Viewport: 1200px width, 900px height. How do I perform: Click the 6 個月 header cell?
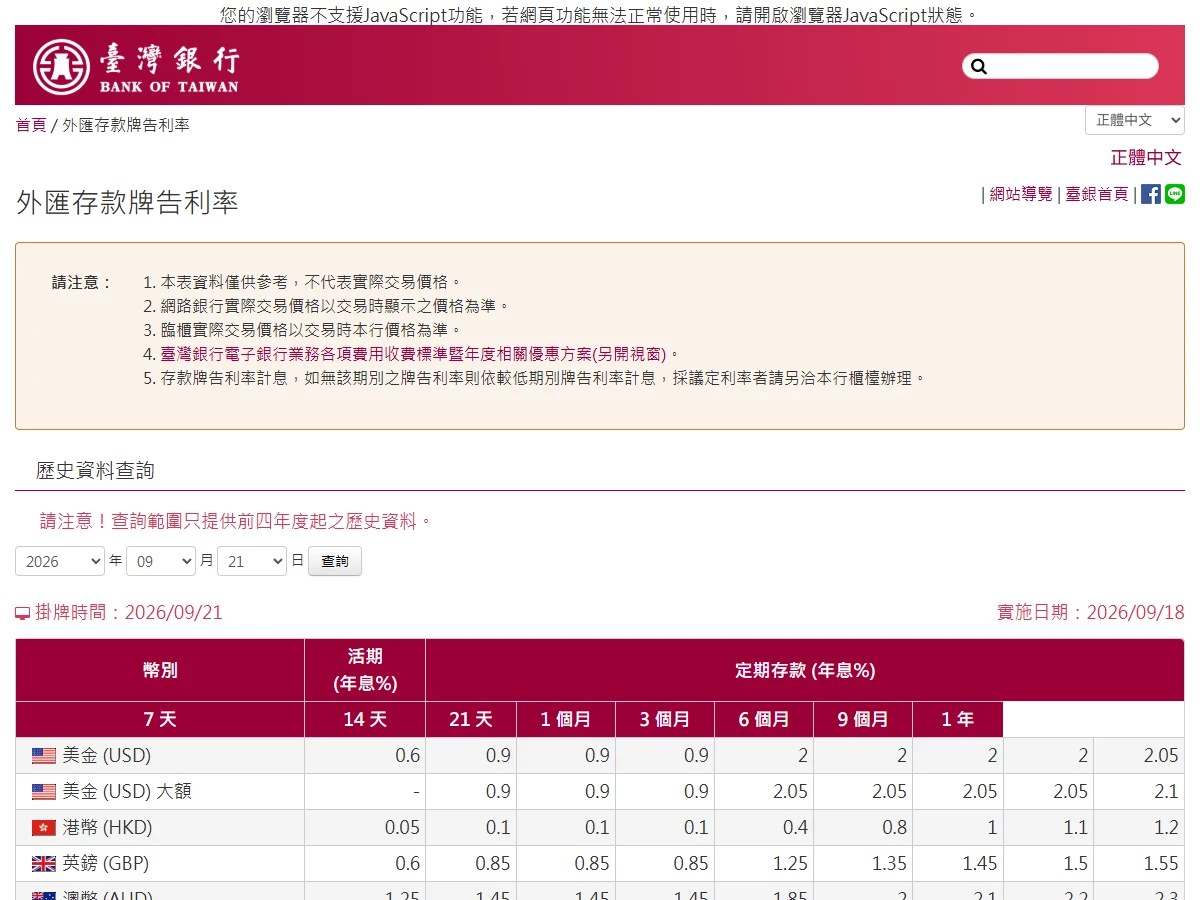coord(764,719)
